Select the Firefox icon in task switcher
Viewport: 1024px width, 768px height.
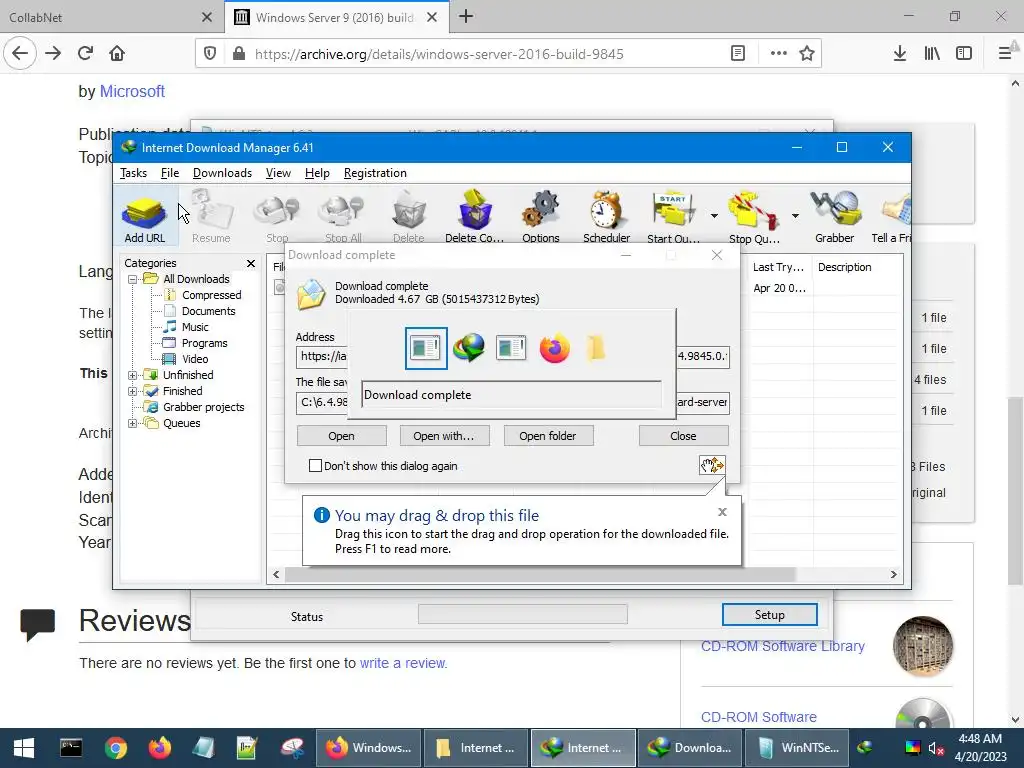click(554, 348)
